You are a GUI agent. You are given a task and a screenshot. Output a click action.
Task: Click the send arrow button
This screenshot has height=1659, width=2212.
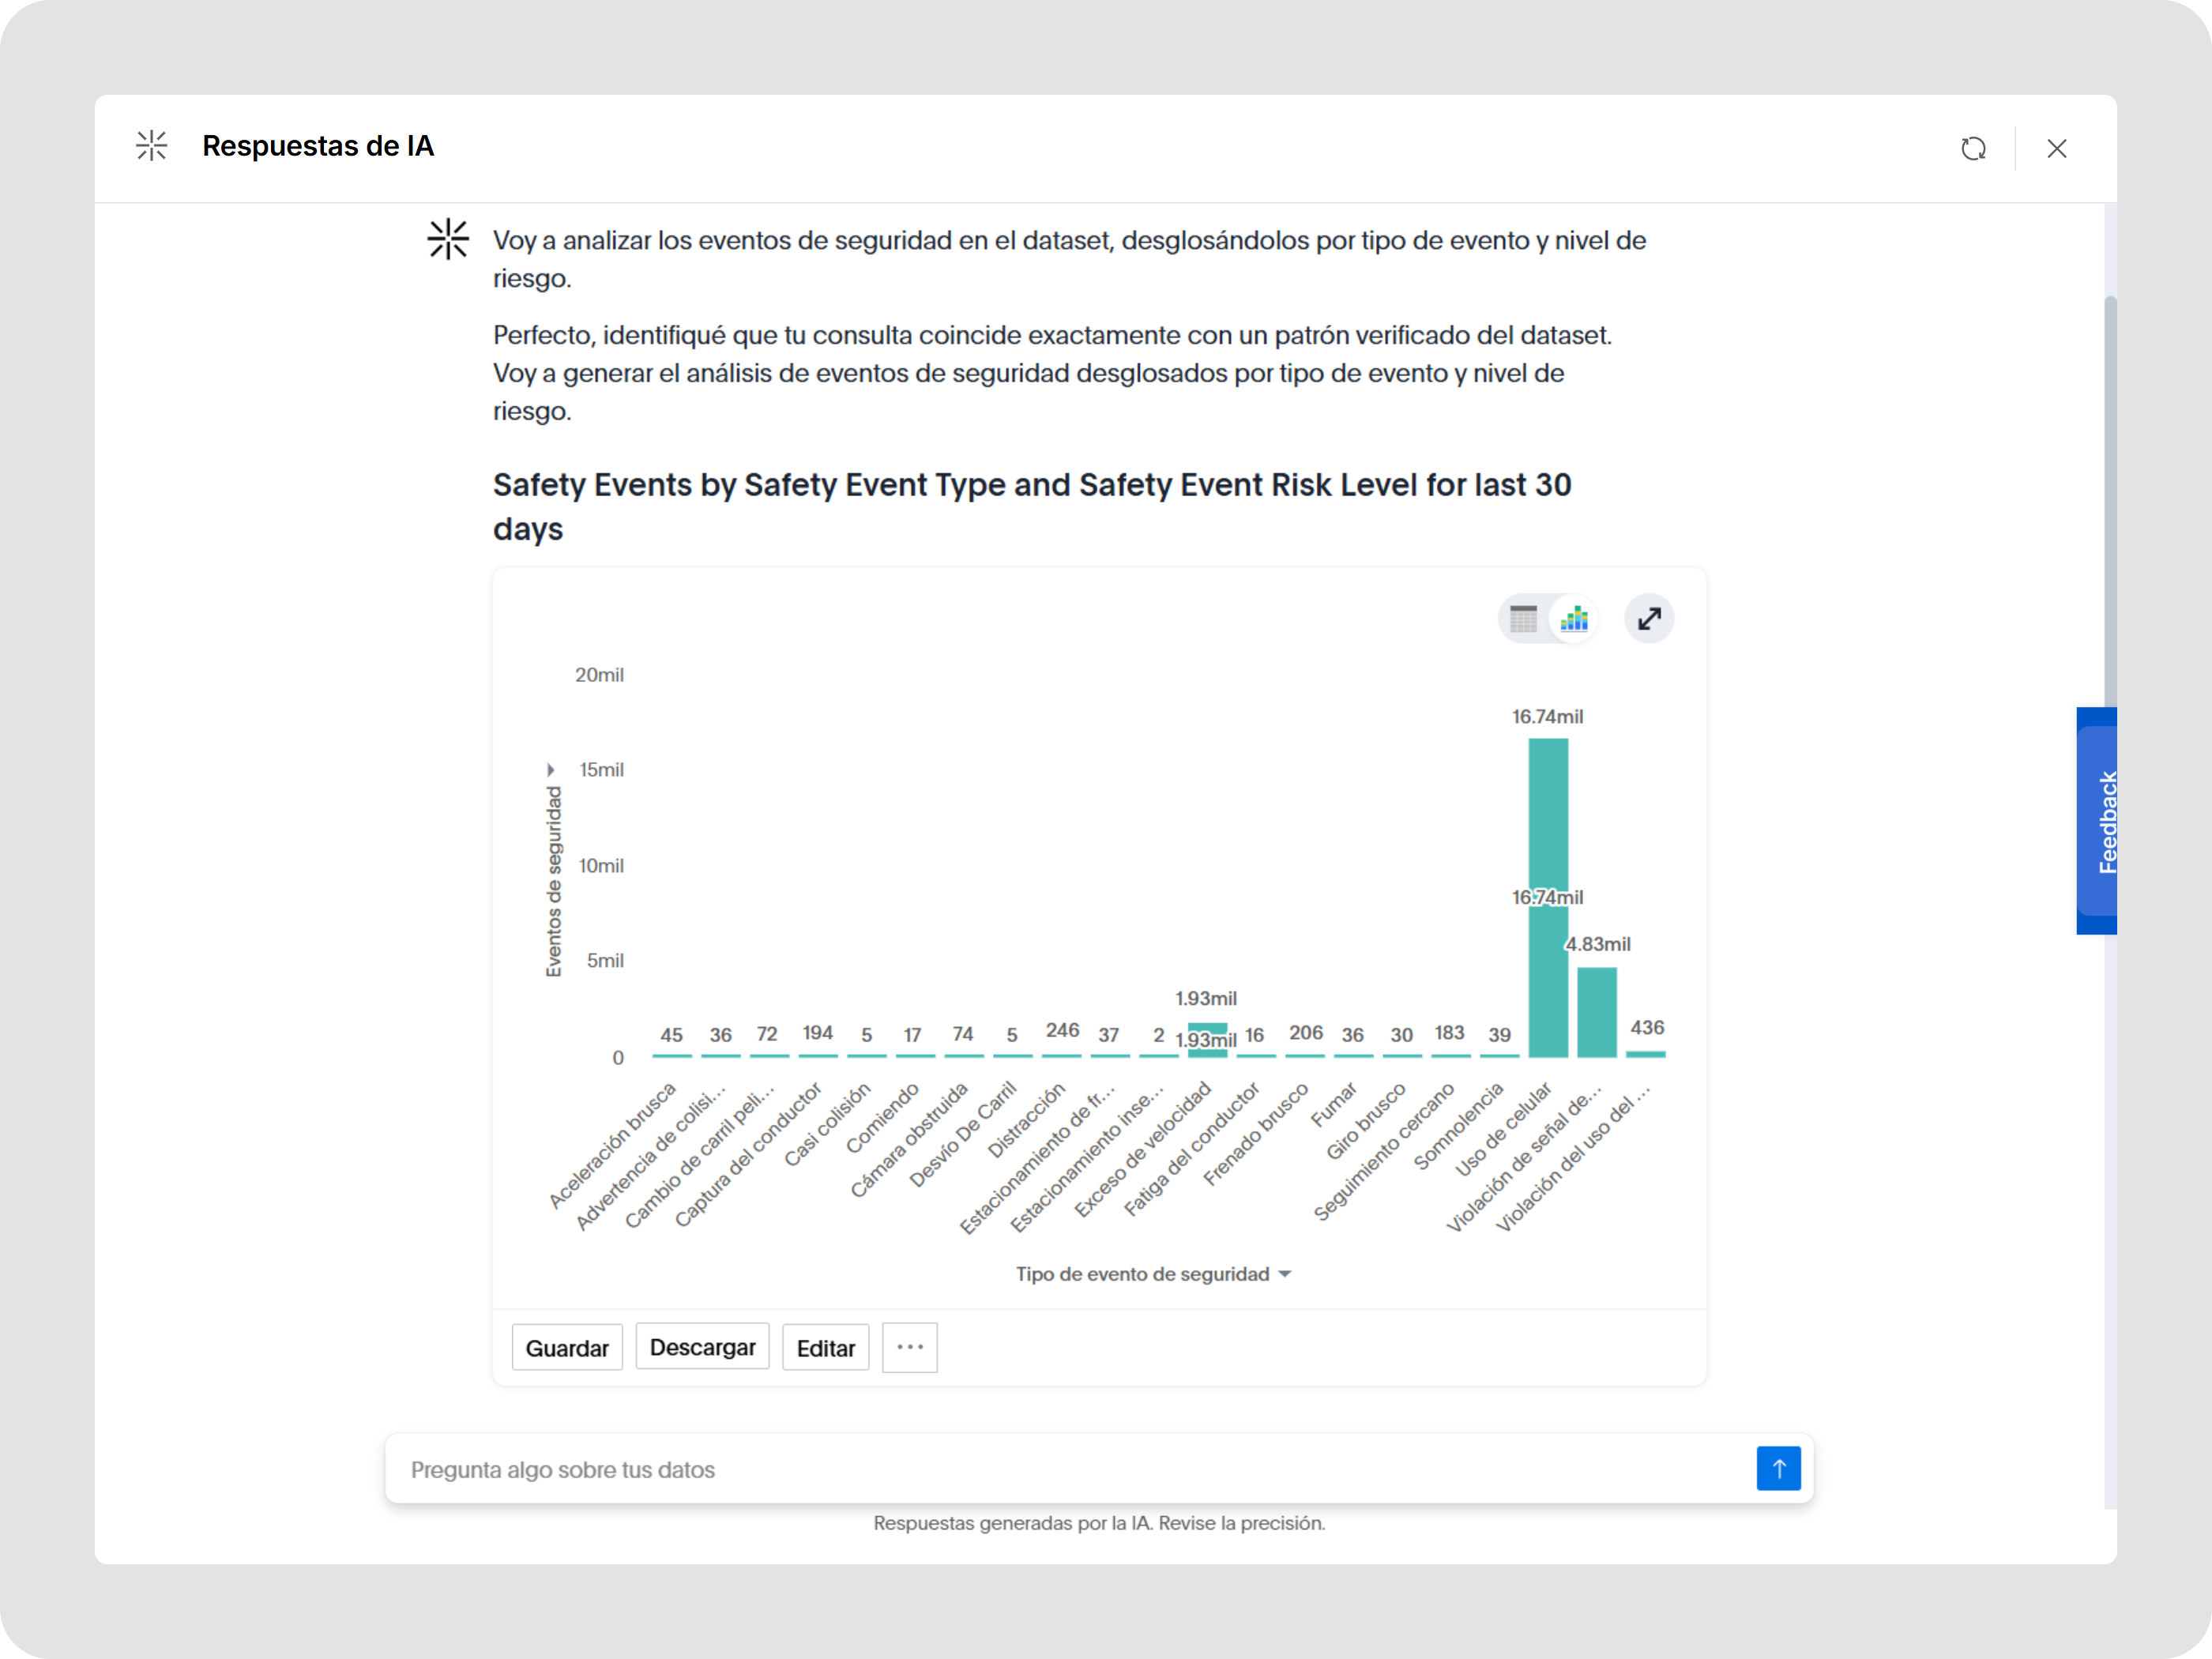[1778, 1468]
